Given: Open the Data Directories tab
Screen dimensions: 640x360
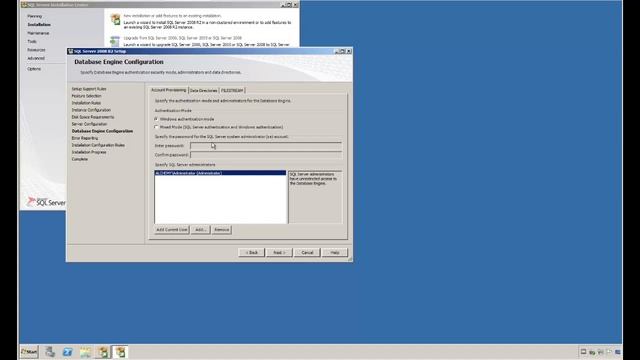Looking at the screenshot, I should tap(203, 90).
